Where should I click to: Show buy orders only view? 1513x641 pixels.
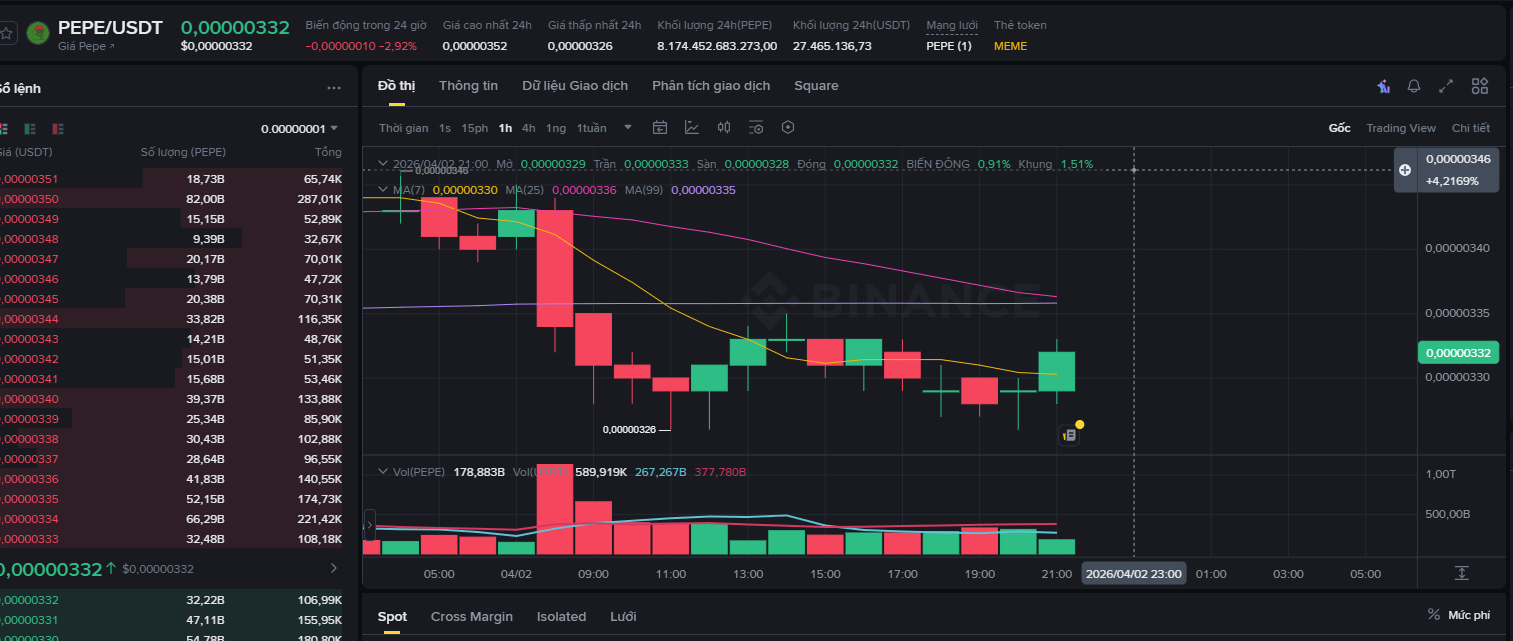(x=30, y=129)
